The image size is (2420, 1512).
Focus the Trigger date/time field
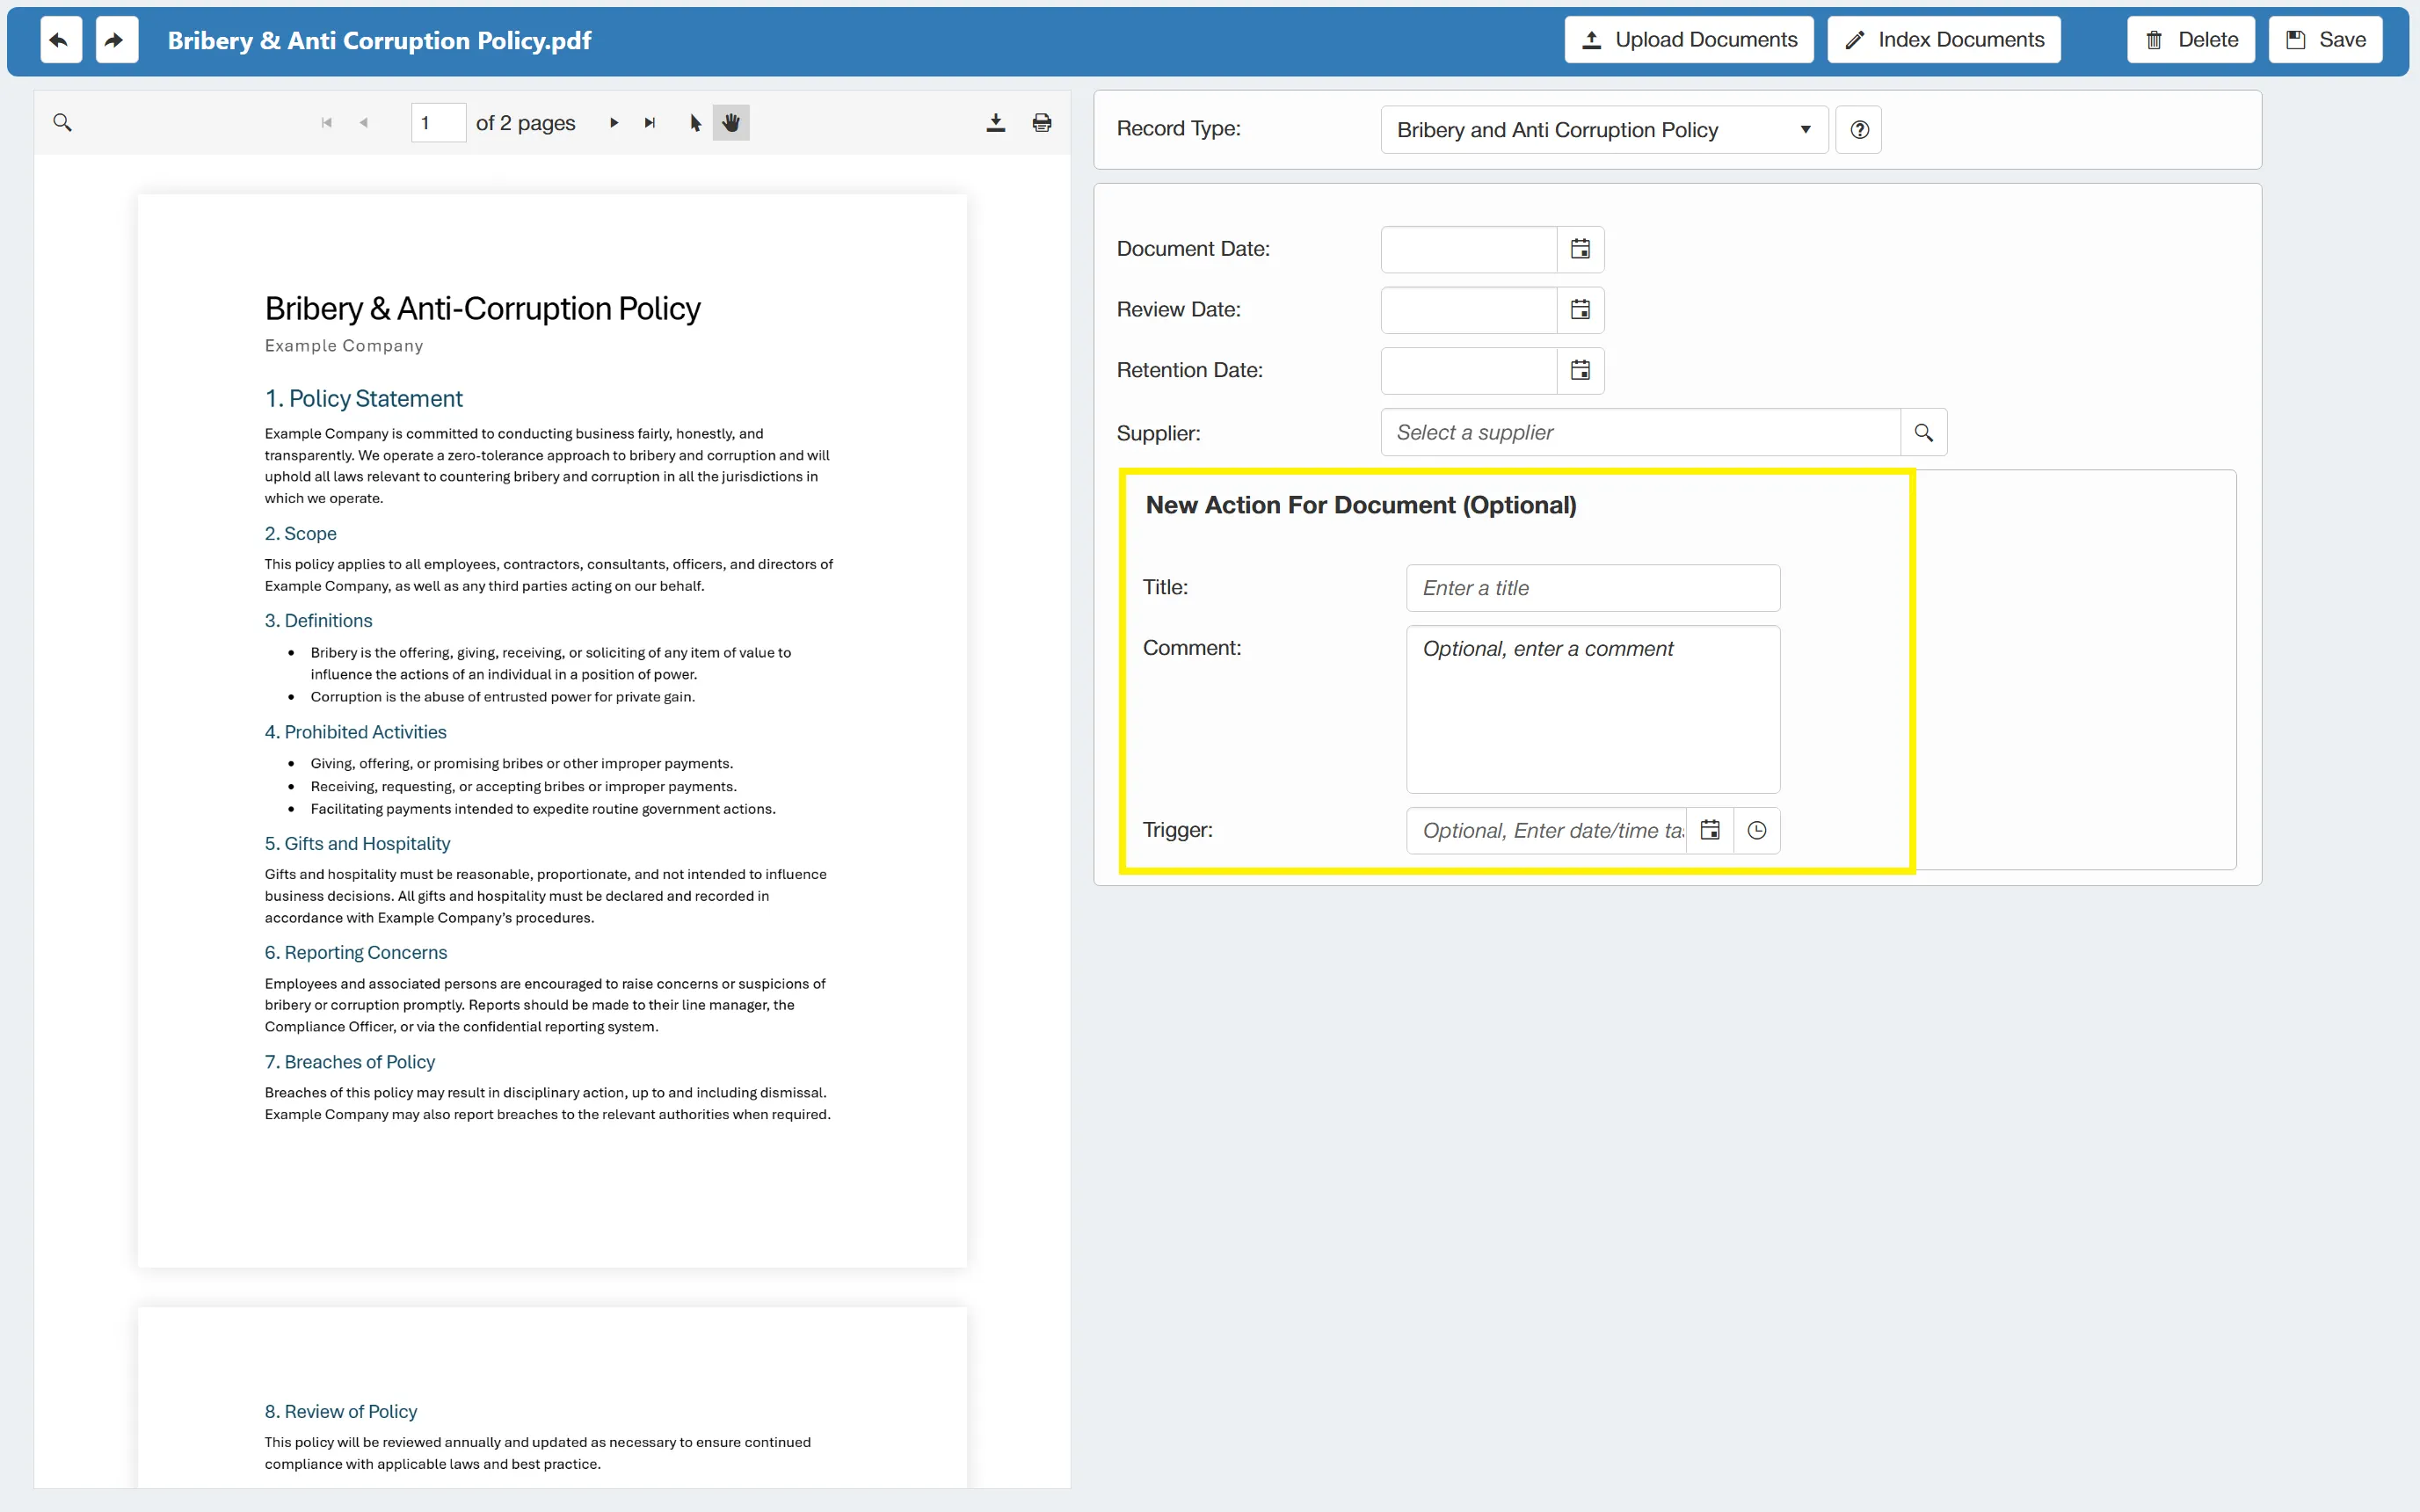pyautogui.click(x=1546, y=830)
